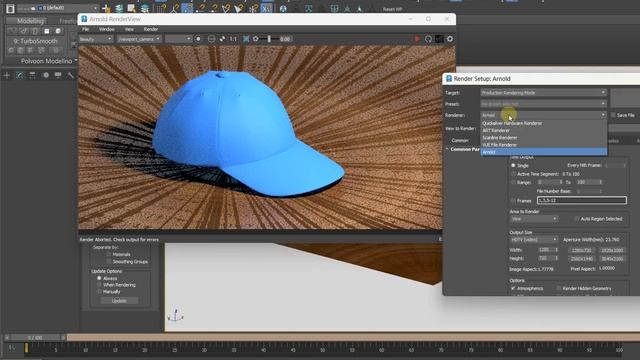Viewport: 640px width, 360px height.
Task: Click the highlighted snaps toggle icon
Action: (187, 8)
